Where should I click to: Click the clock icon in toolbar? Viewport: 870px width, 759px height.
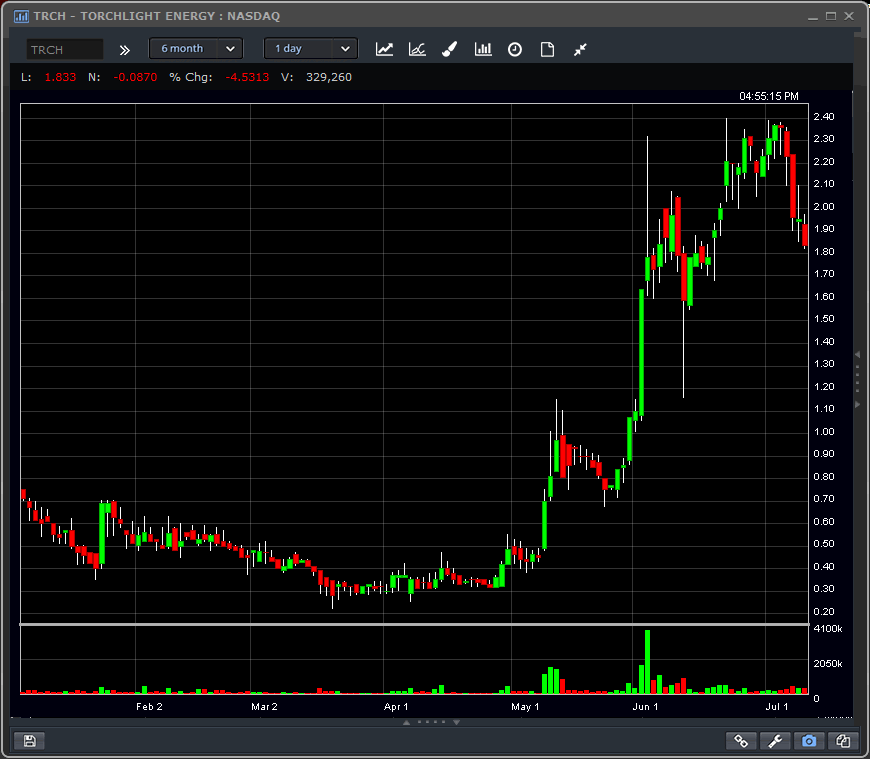[x=515, y=49]
